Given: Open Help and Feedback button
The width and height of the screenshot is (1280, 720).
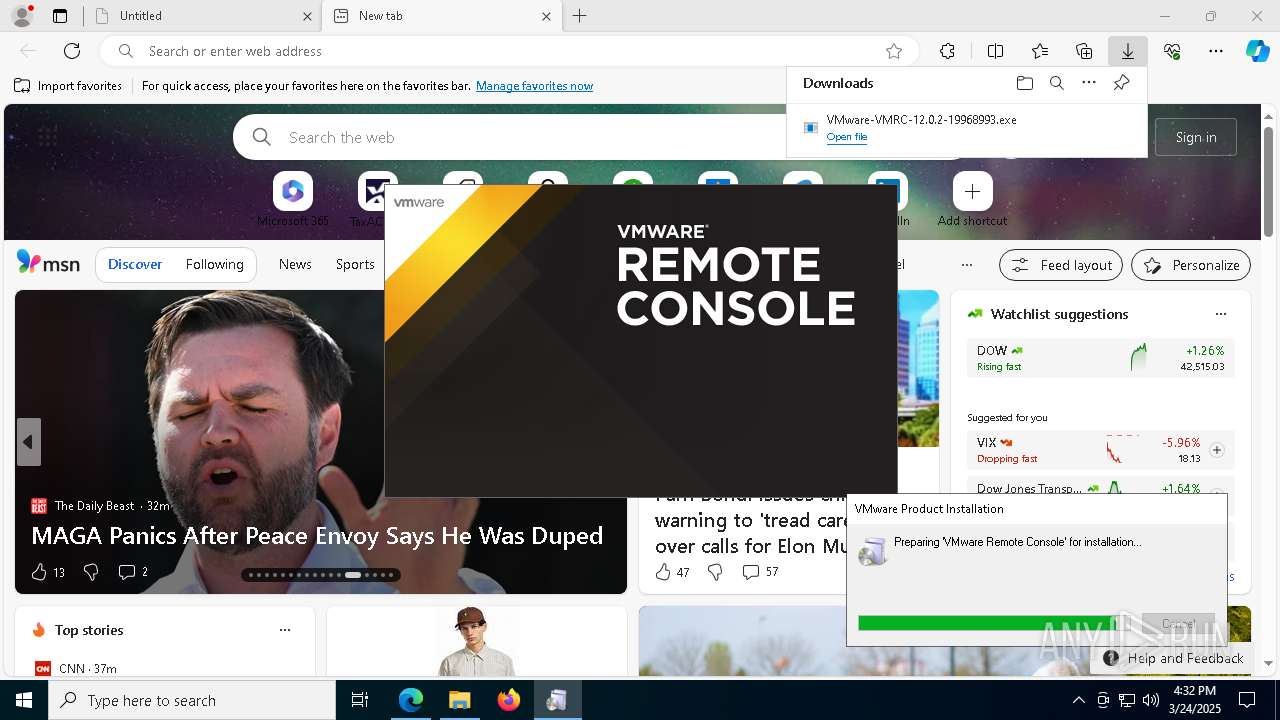Looking at the screenshot, I should pos(1173,658).
